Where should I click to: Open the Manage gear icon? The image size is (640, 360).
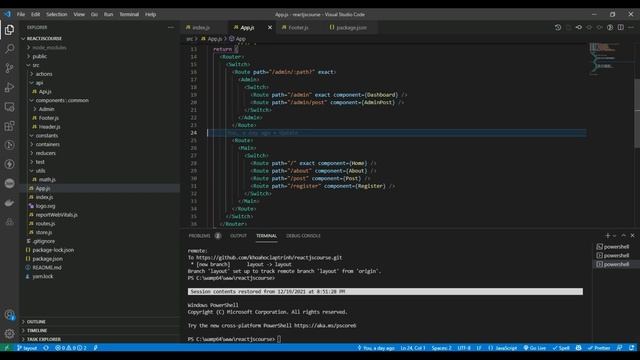pos(9,334)
